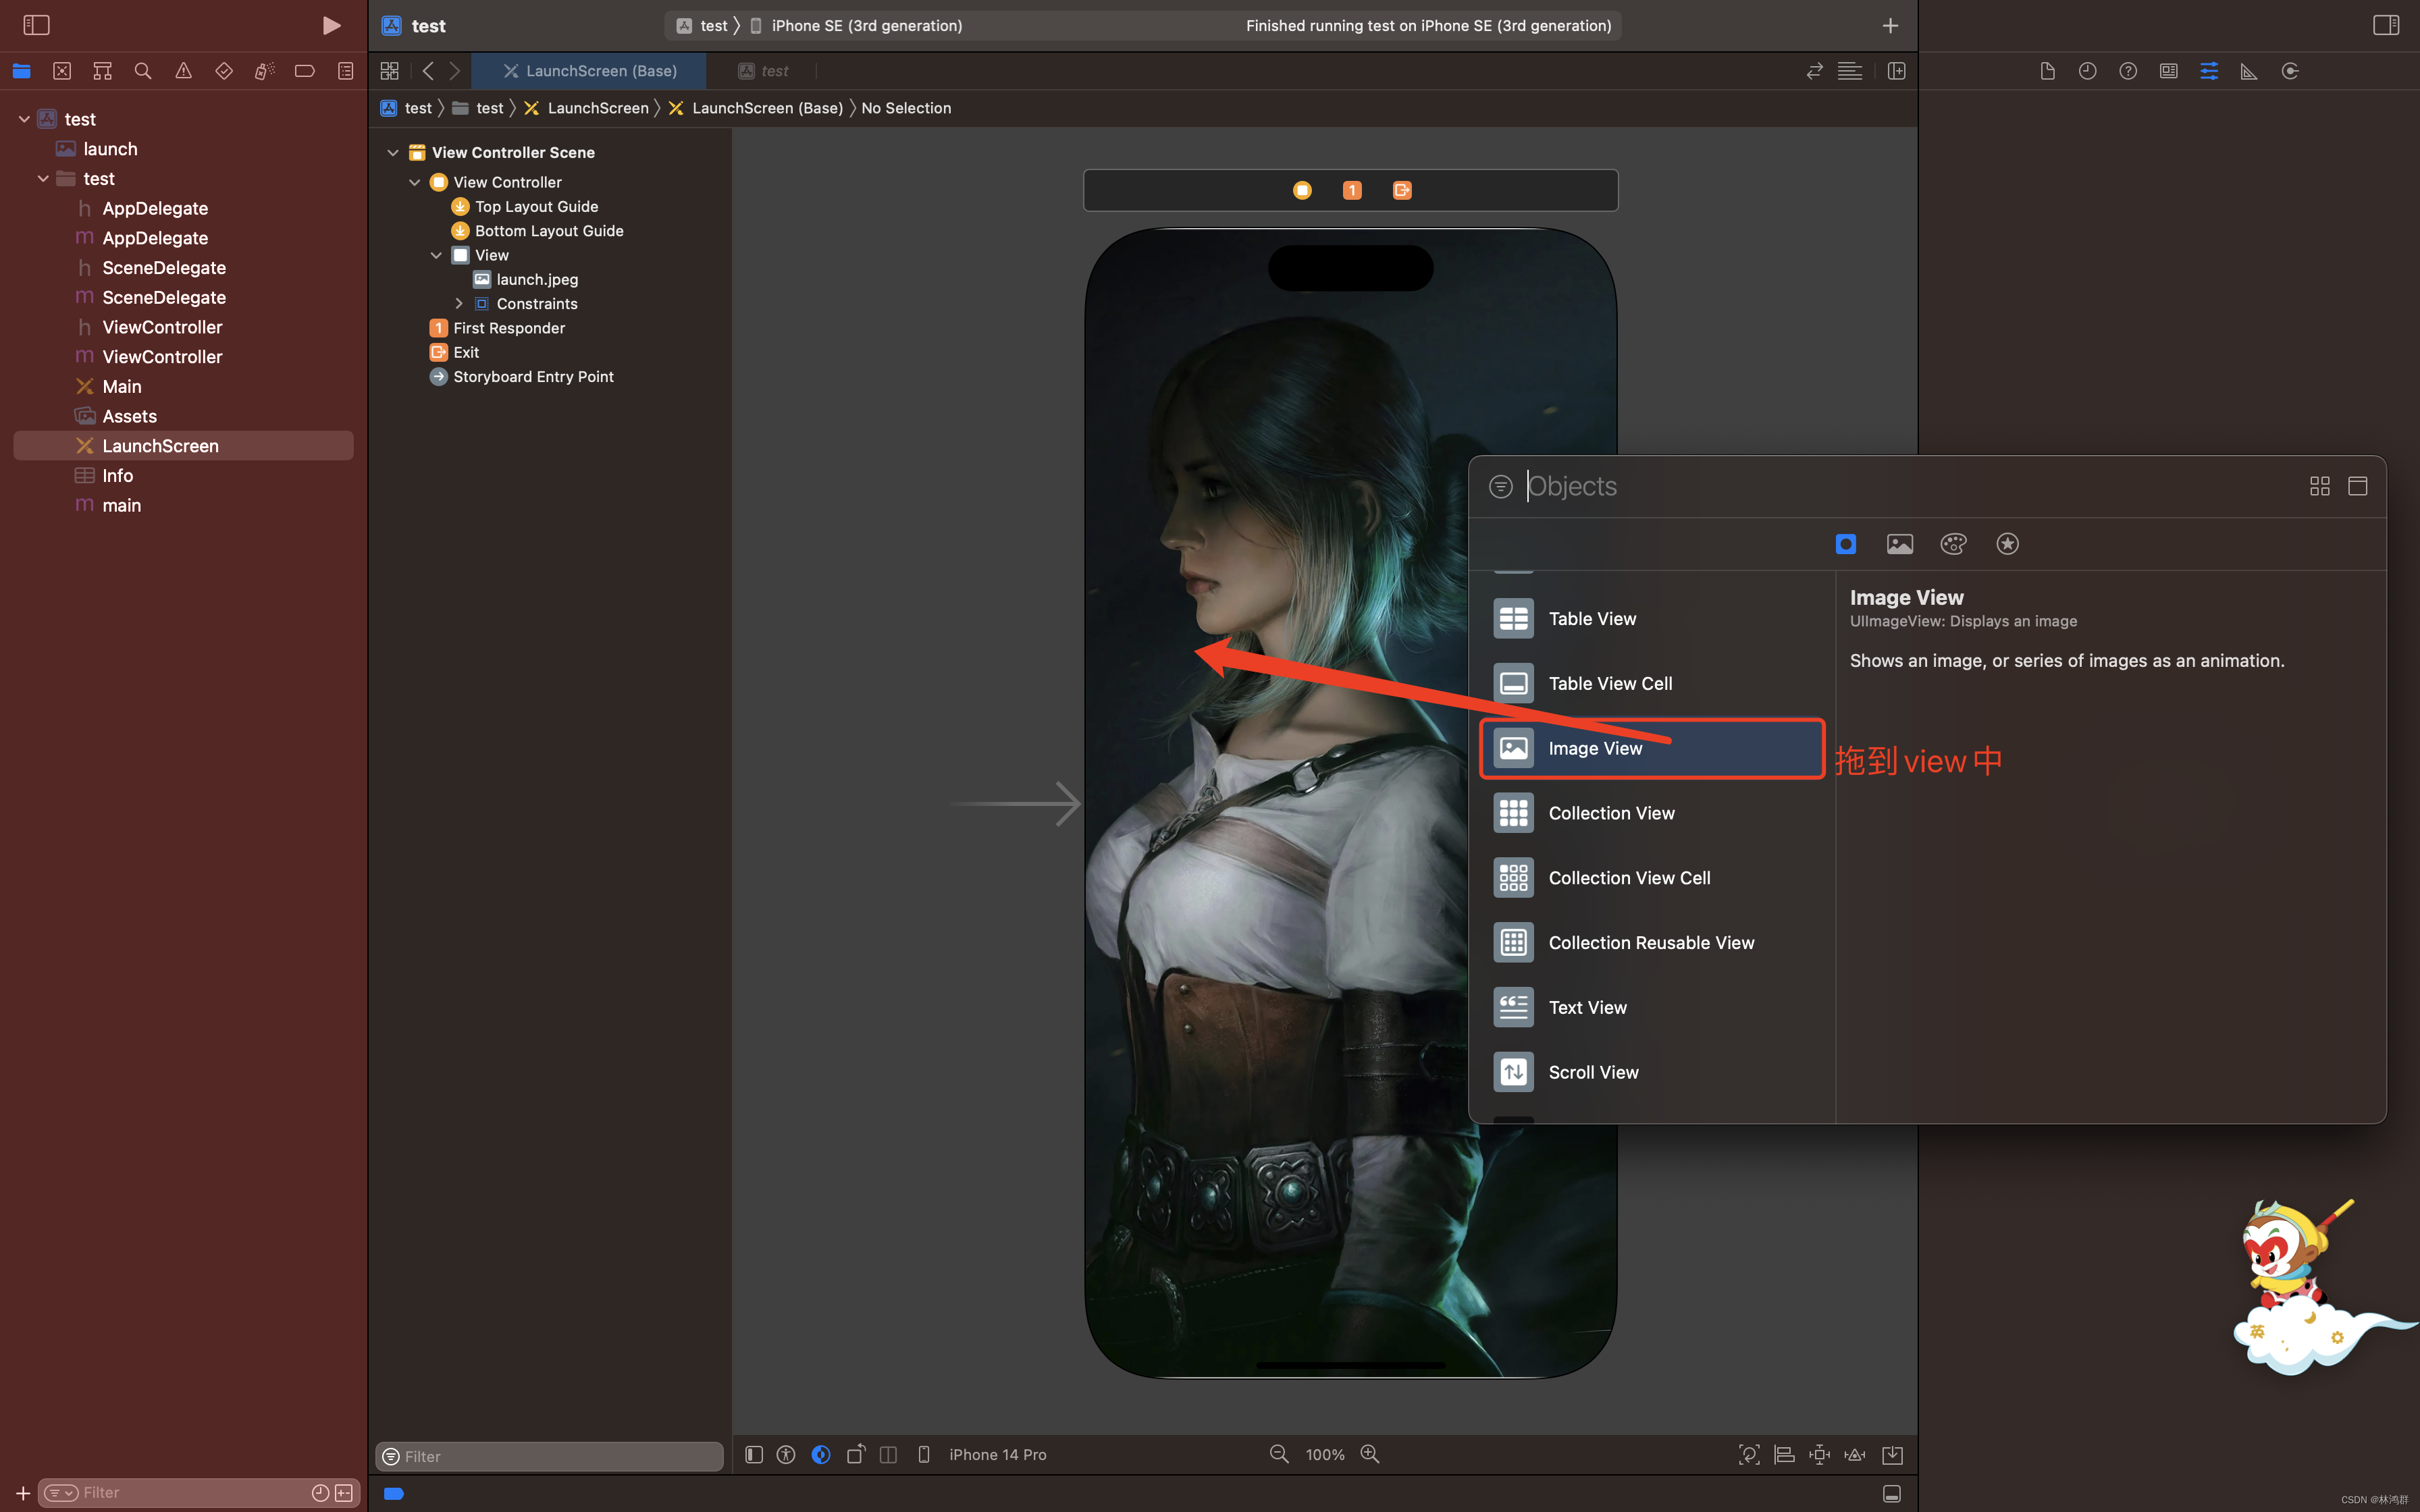The image size is (2420, 1512).
Task: Click the document outline Filter field
Action: tap(549, 1457)
